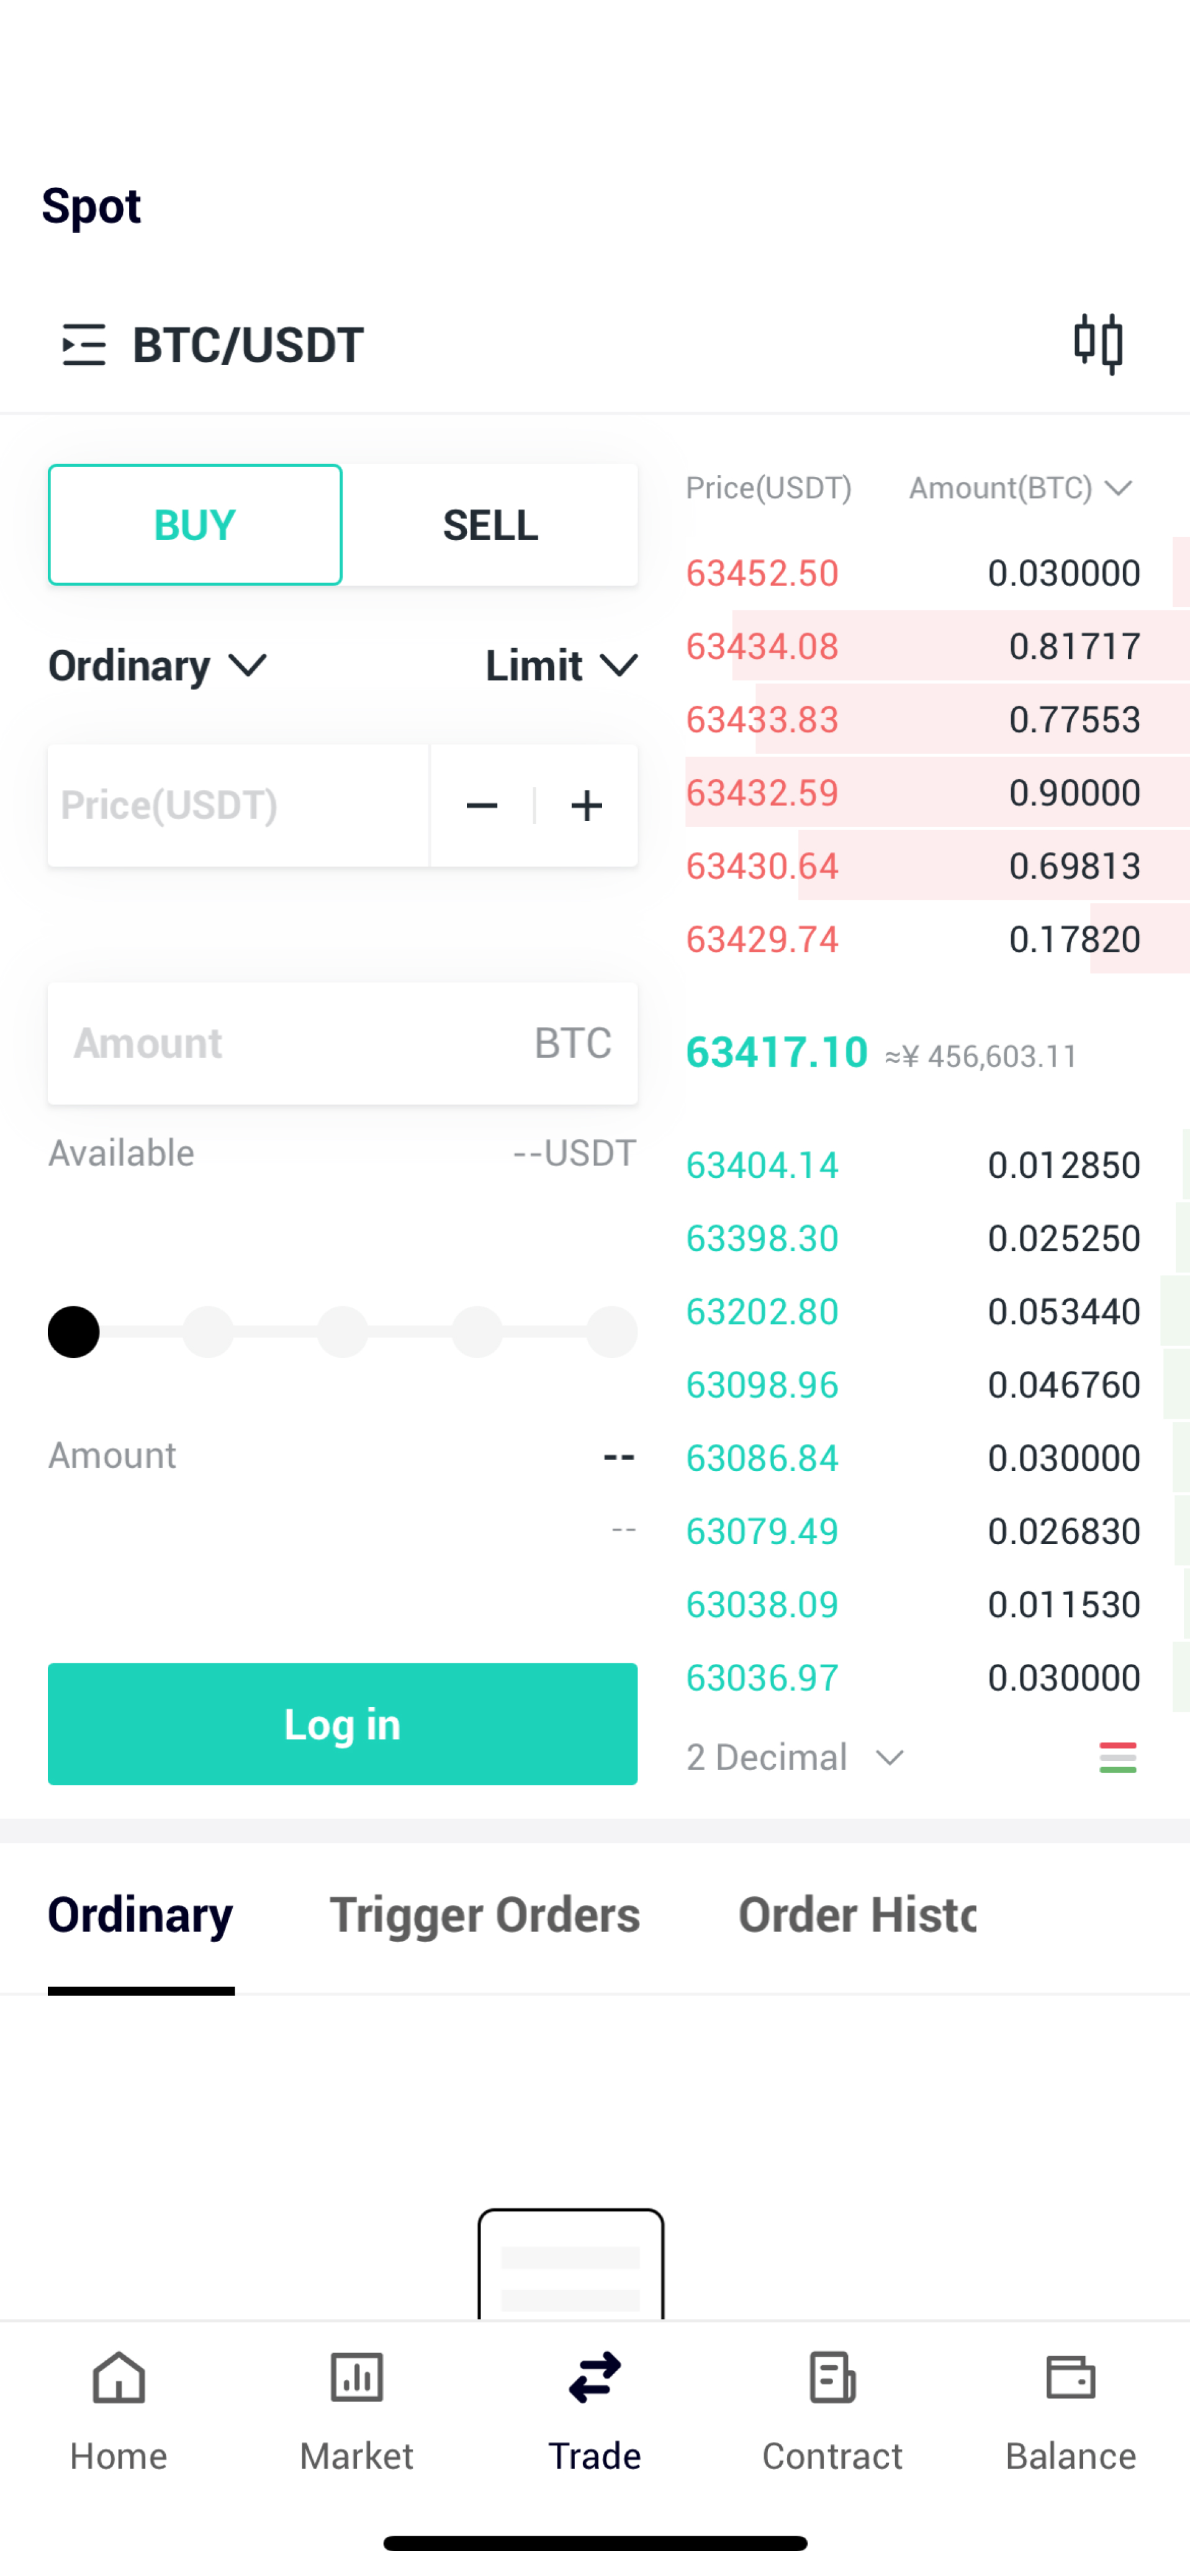Decrease price with the minus button
The height and width of the screenshot is (2576, 1190).
point(482,806)
